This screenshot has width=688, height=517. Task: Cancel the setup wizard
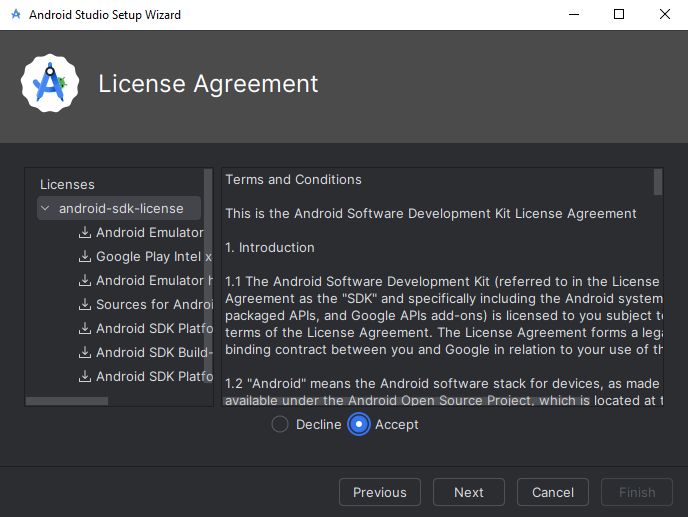pyautogui.click(x=553, y=492)
